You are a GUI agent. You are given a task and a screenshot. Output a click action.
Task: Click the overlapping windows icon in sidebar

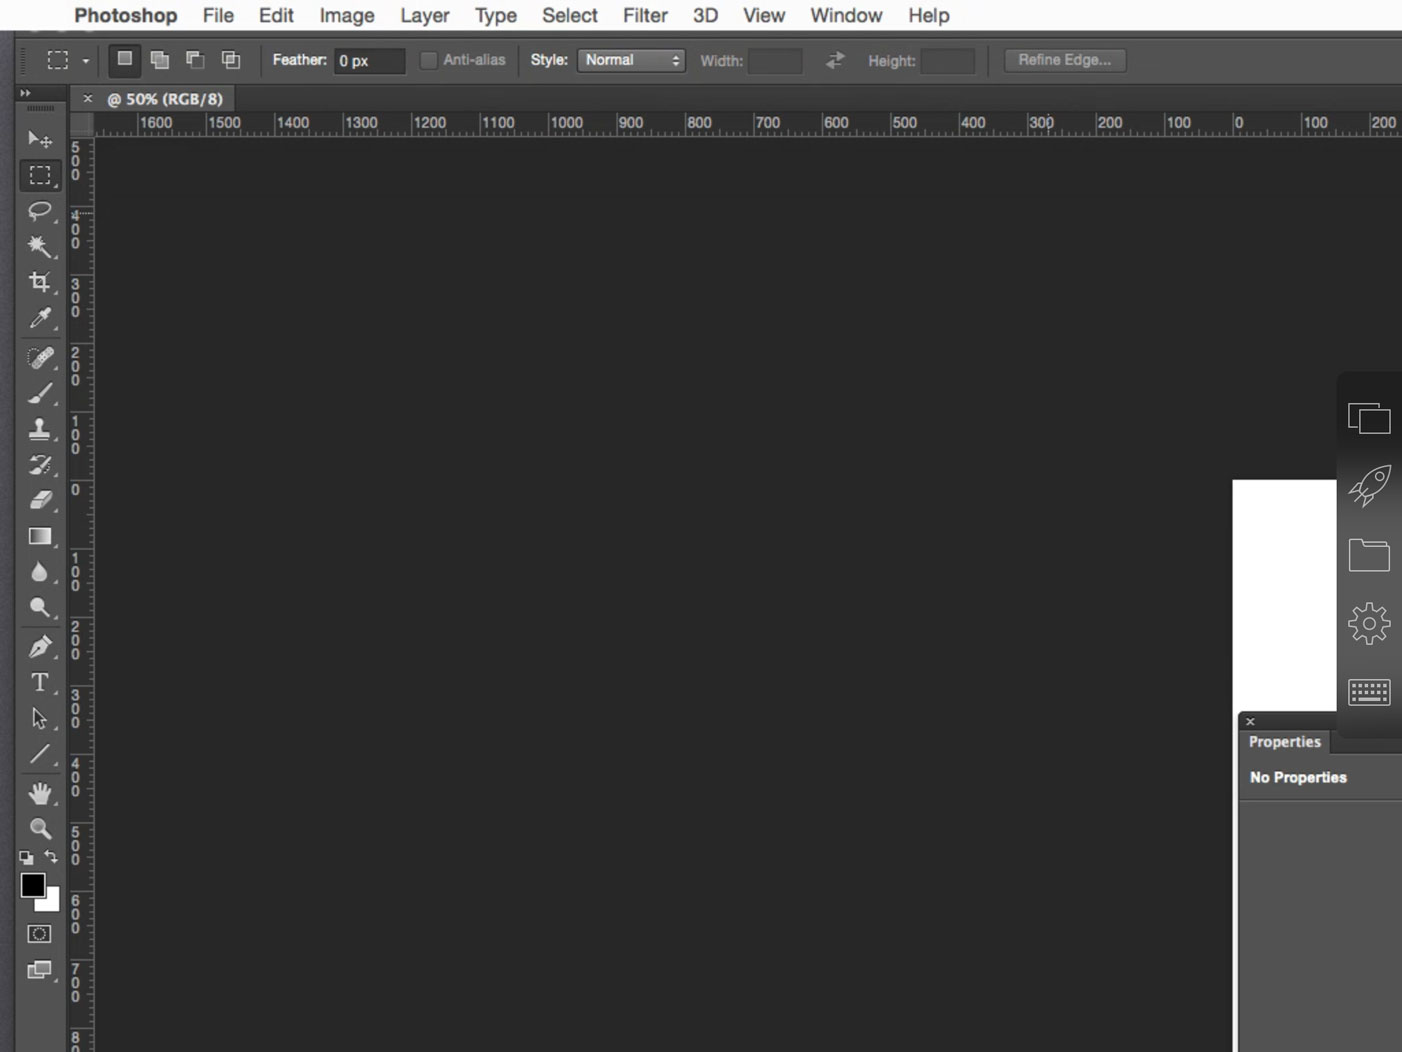pyautogui.click(x=1369, y=418)
